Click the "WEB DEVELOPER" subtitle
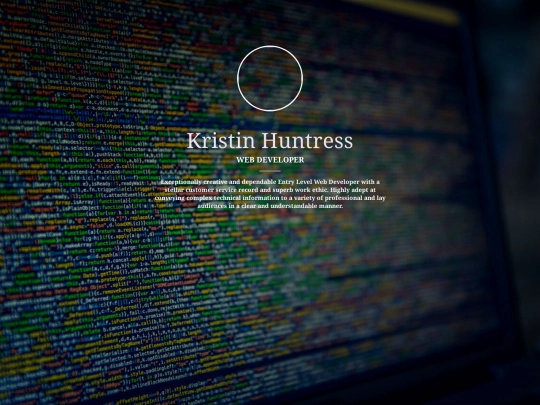 pos(270,160)
